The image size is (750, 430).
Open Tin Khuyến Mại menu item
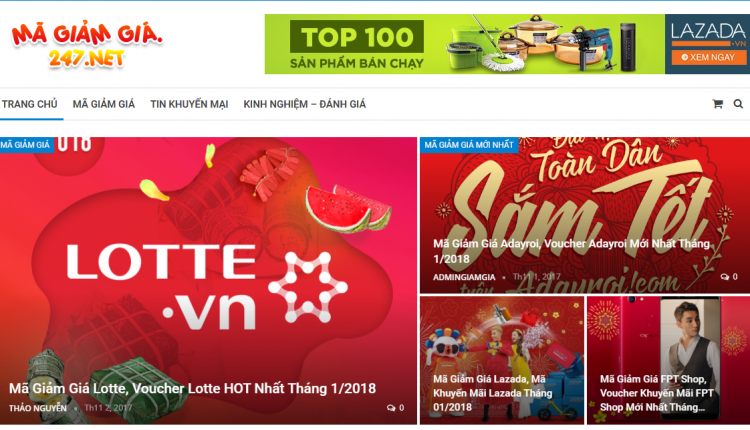[x=189, y=104]
